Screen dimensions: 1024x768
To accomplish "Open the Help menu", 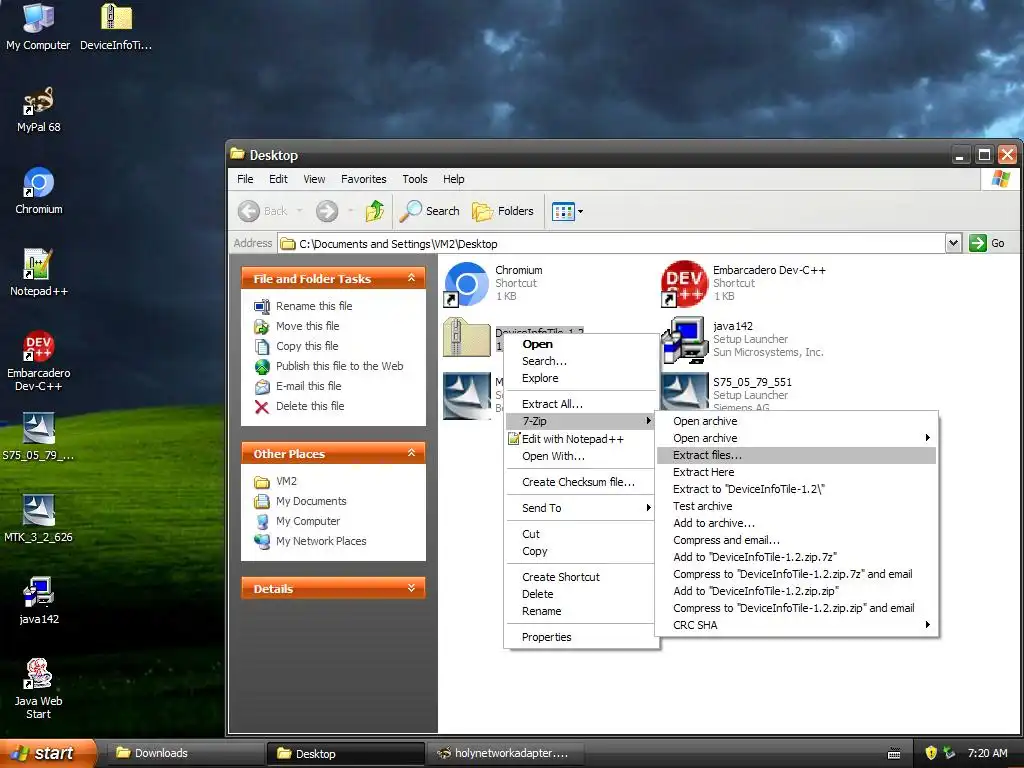I will (x=453, y=179).
